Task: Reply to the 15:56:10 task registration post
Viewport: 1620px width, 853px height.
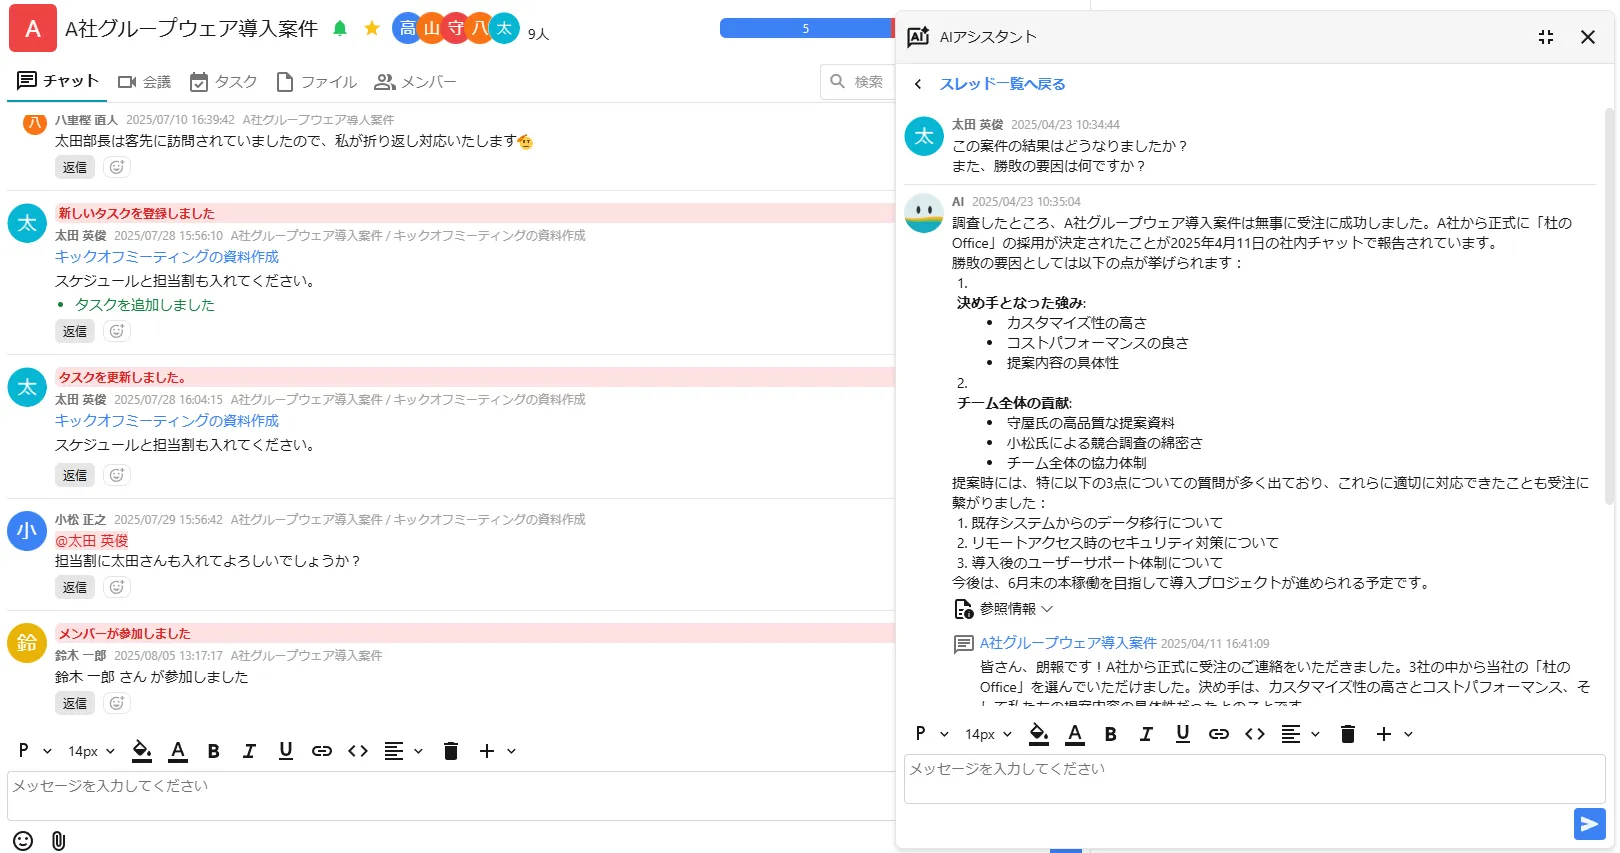Action: point(75,331)
